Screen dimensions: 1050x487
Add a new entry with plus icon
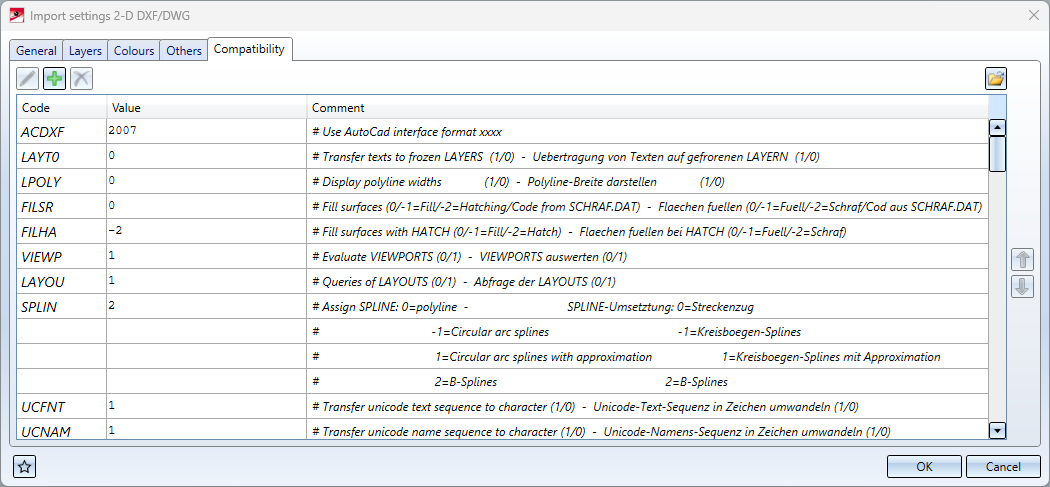point(55,78)
